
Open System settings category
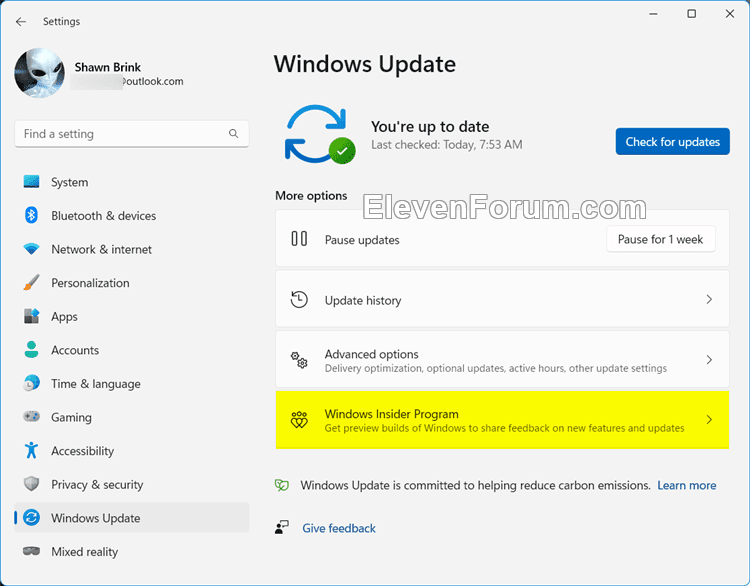coord(69,182)
